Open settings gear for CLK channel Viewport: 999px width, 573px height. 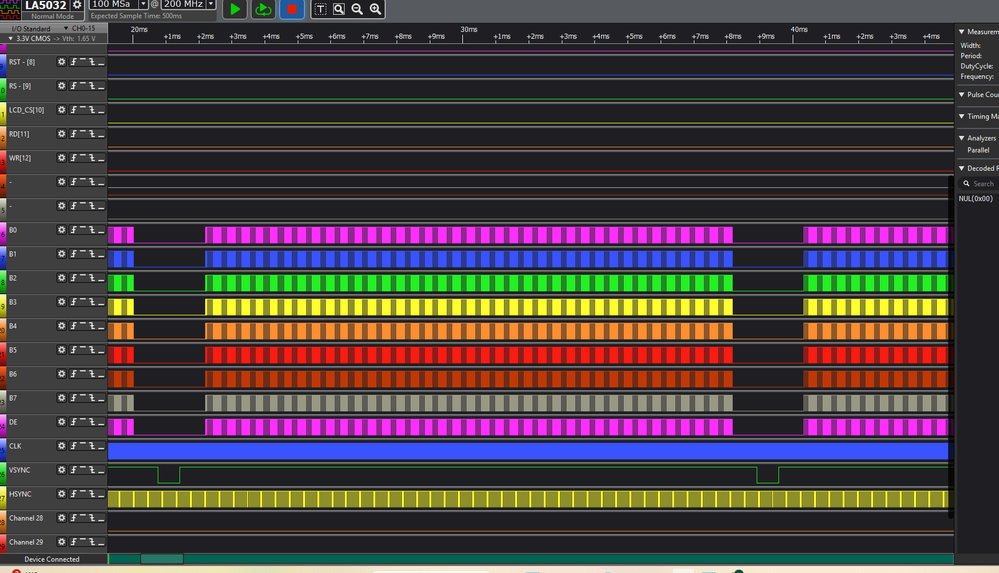click(x=62, y=446)
